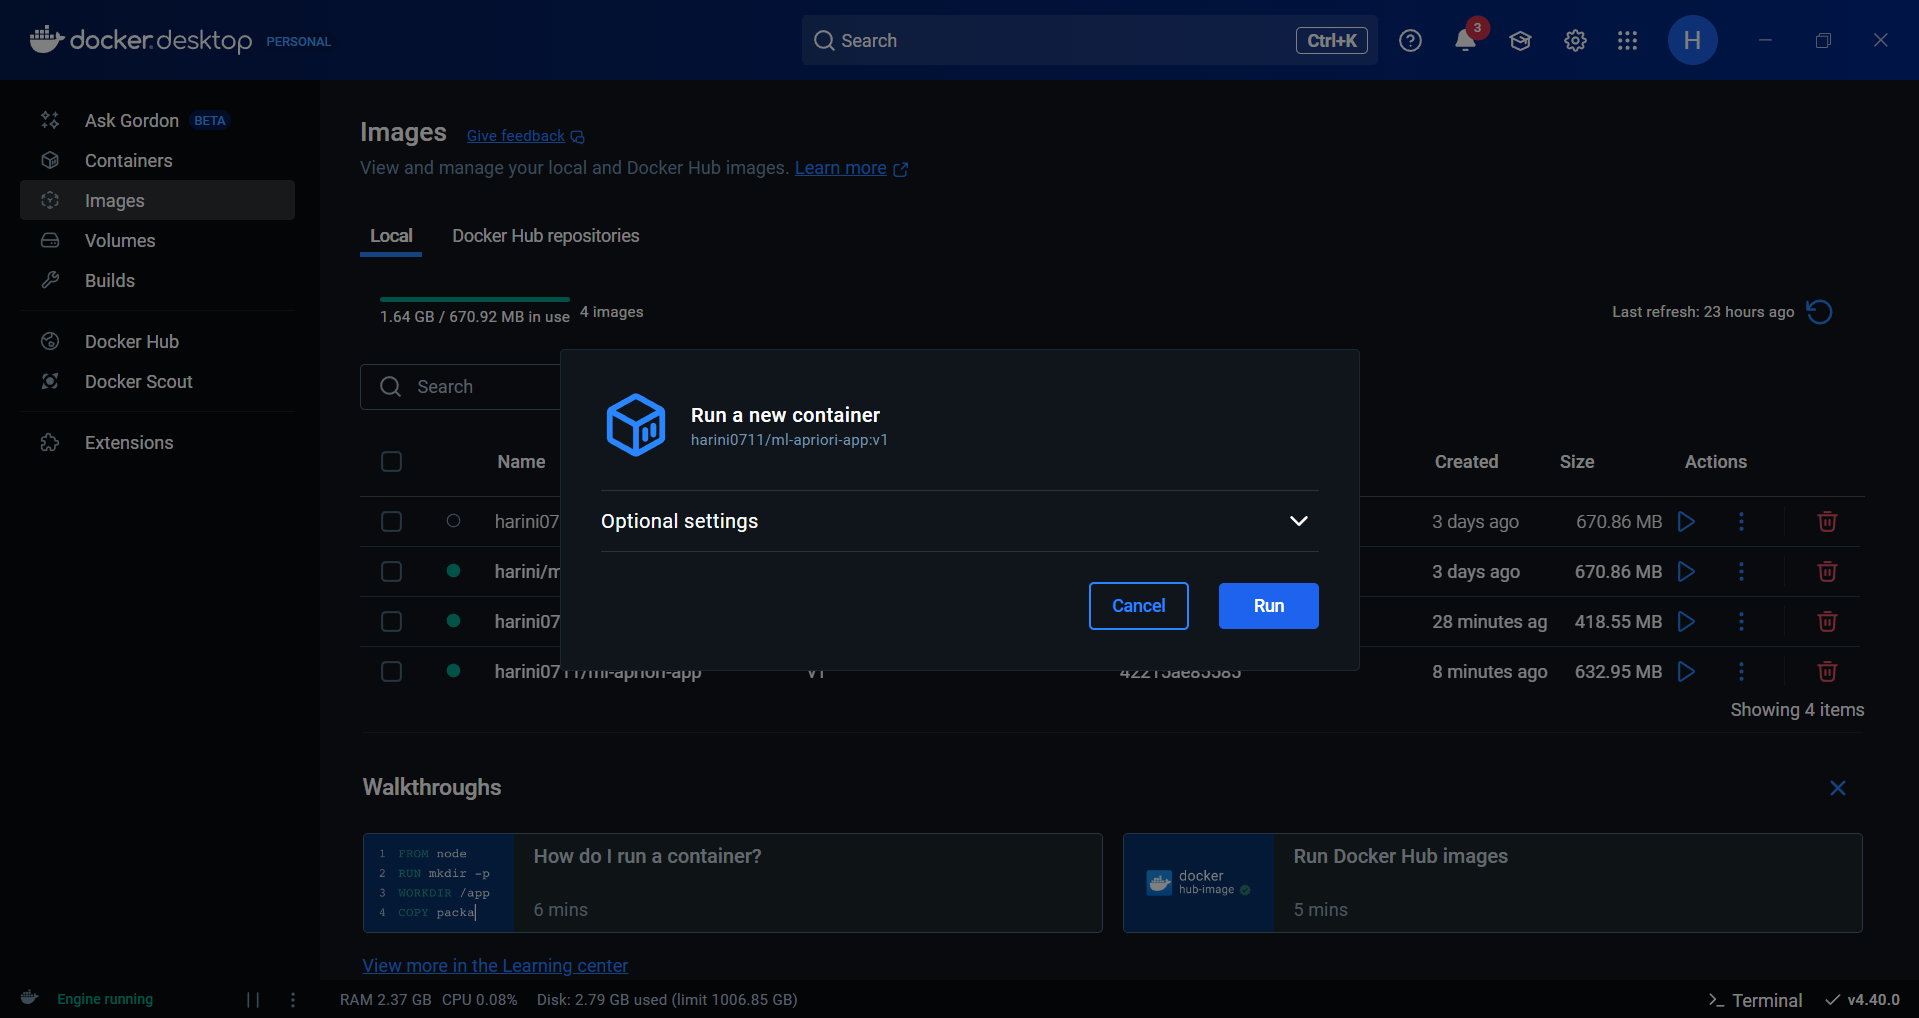
Task: Switch to Docker Hub repositories tab
Action: tap(545, 236)
